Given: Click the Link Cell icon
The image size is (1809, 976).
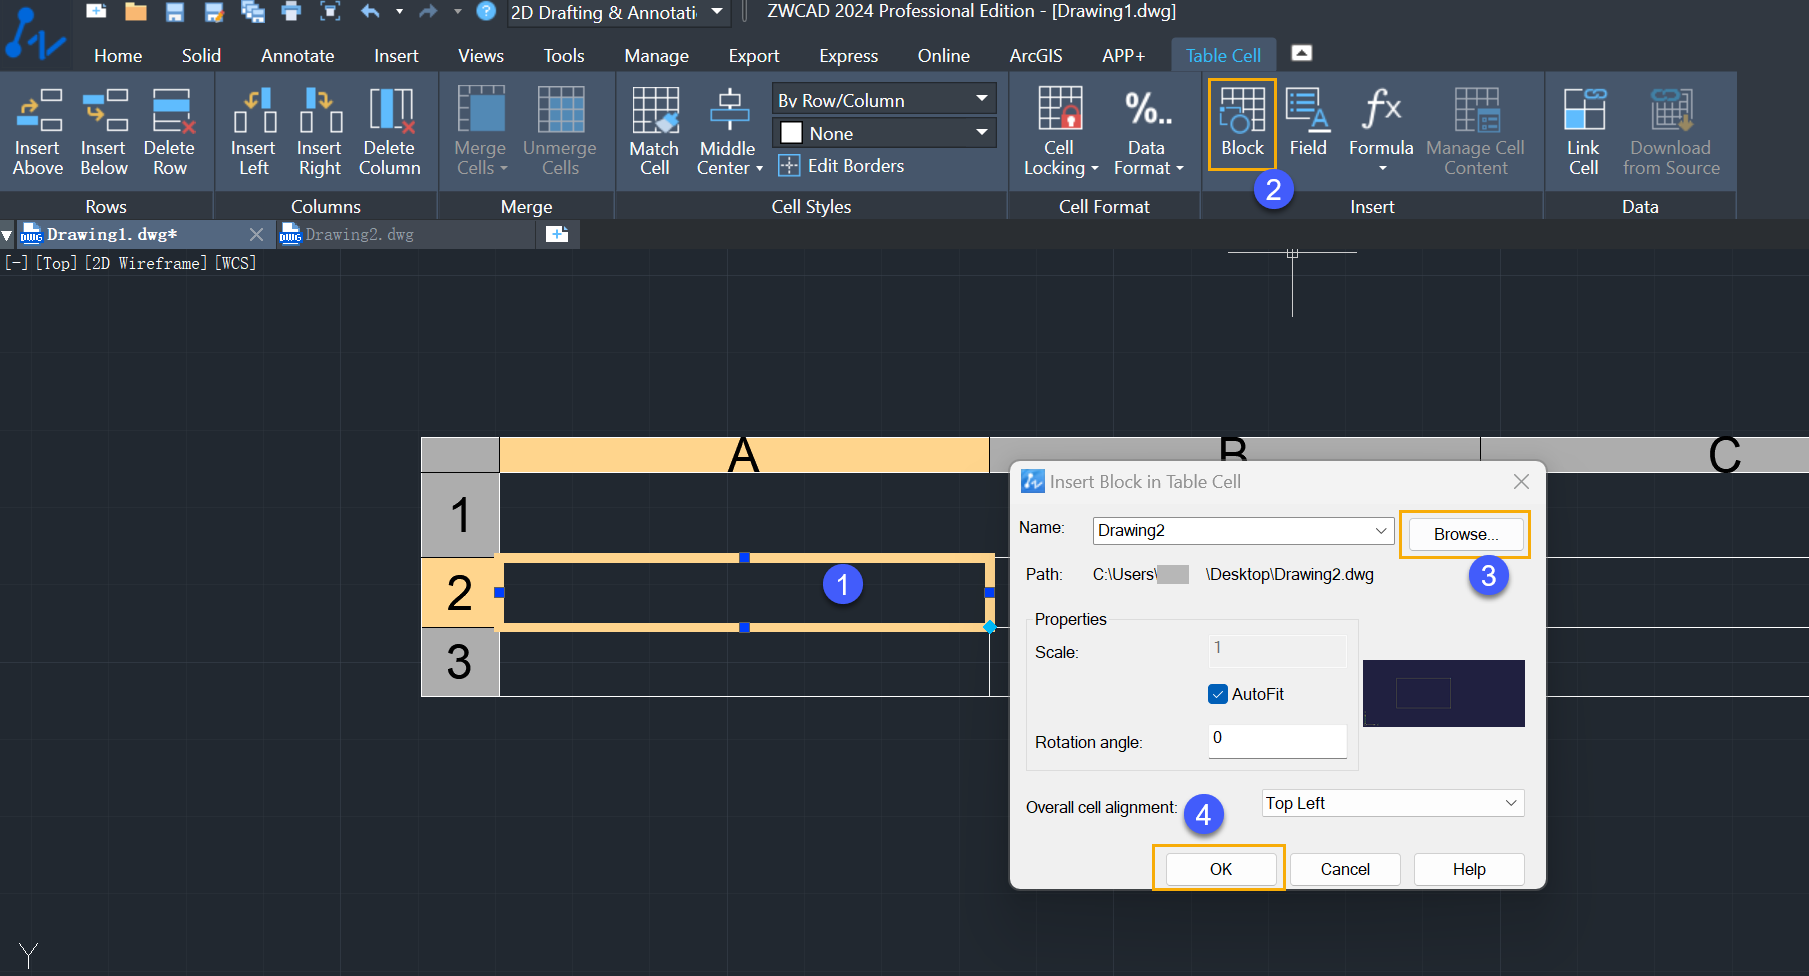Looking at the screenshot, I should [1583, 131].
